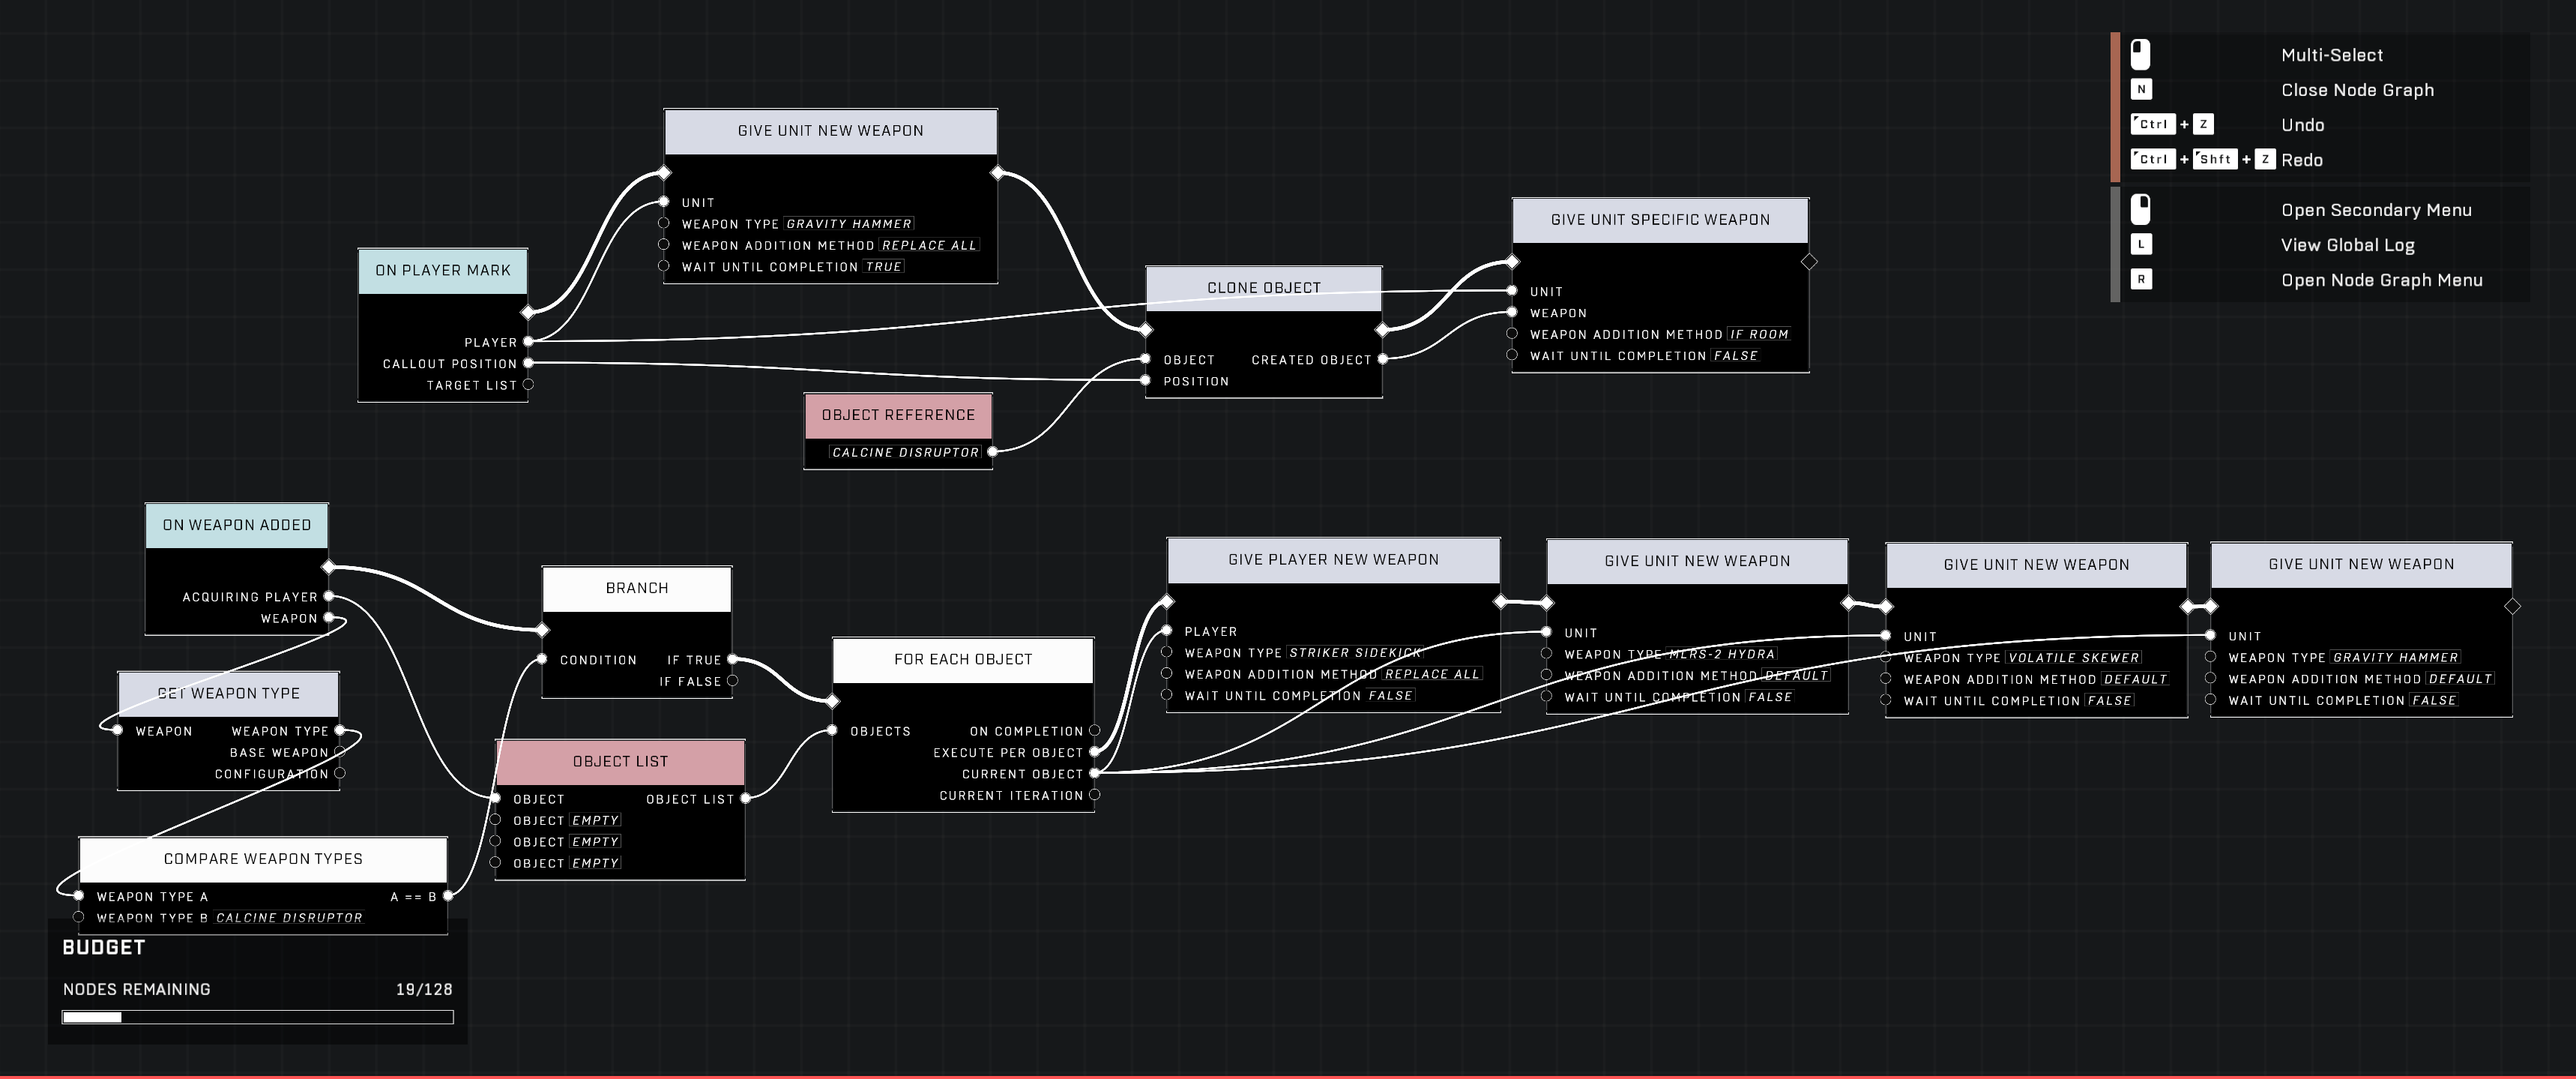Toggle Wait Until Completion on MLRS-2 Hydra node
Image resolution: width=2576 pixels, height=1079 pixels.
1770,697
